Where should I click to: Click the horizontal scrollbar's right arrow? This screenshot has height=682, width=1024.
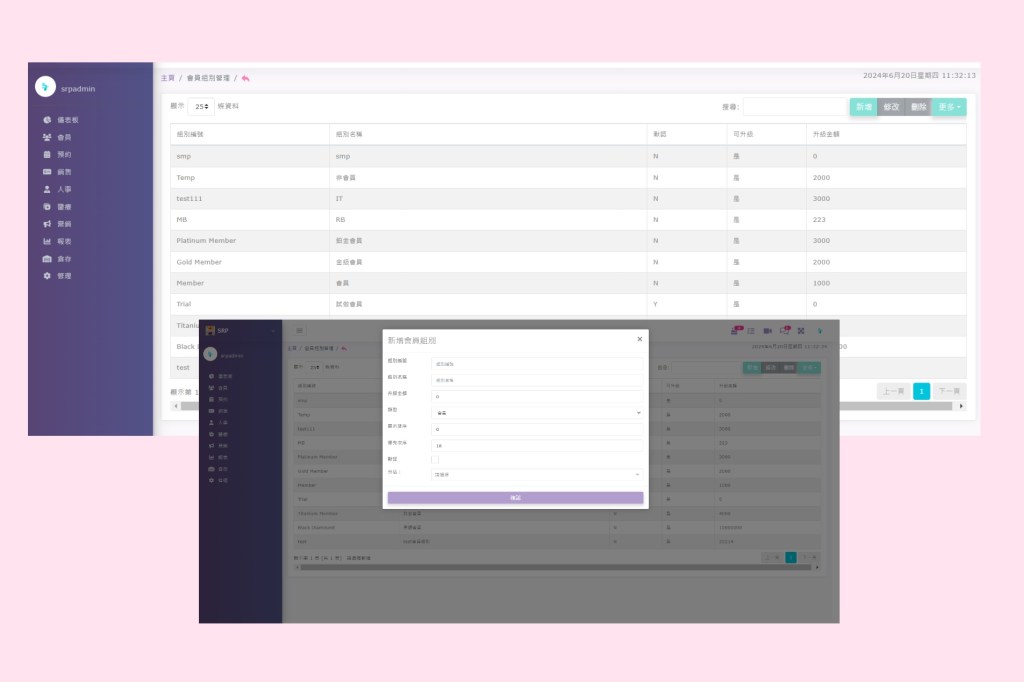962,406
